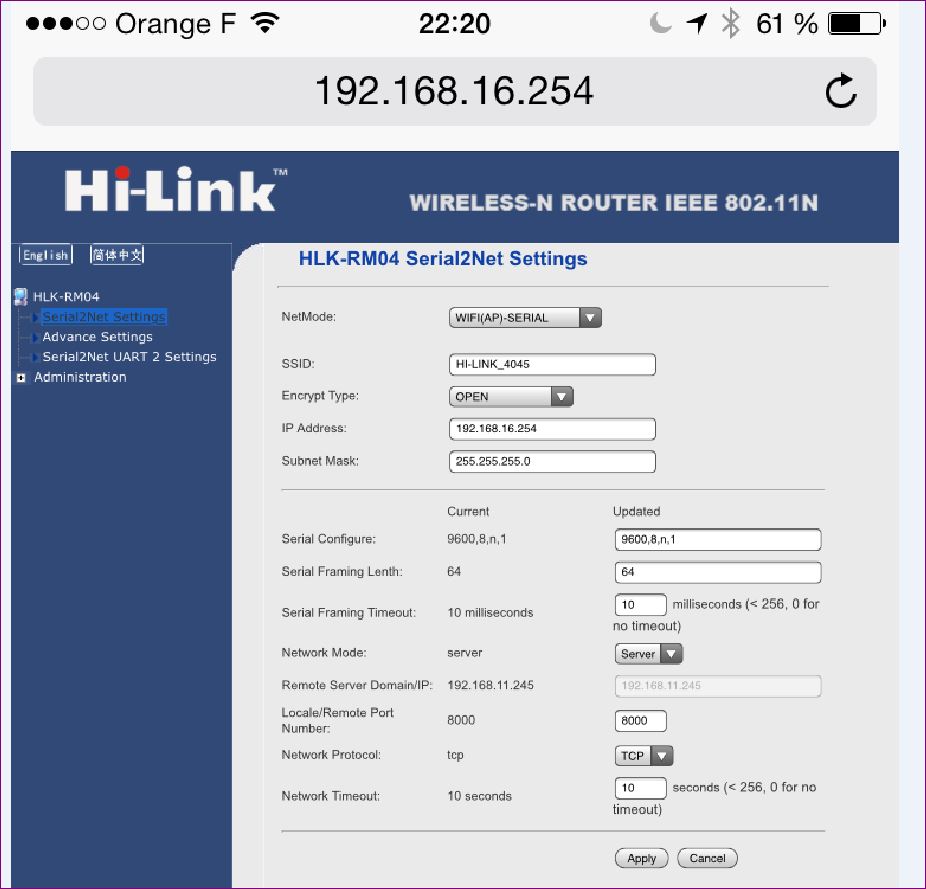Viewport: 926px width, 889px height.
Task: Click the "10 seconds" current network timeout
Action: click(479, 796)
